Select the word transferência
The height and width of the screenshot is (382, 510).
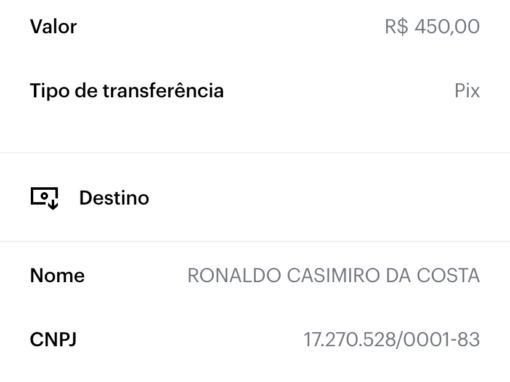click(163, 91)
